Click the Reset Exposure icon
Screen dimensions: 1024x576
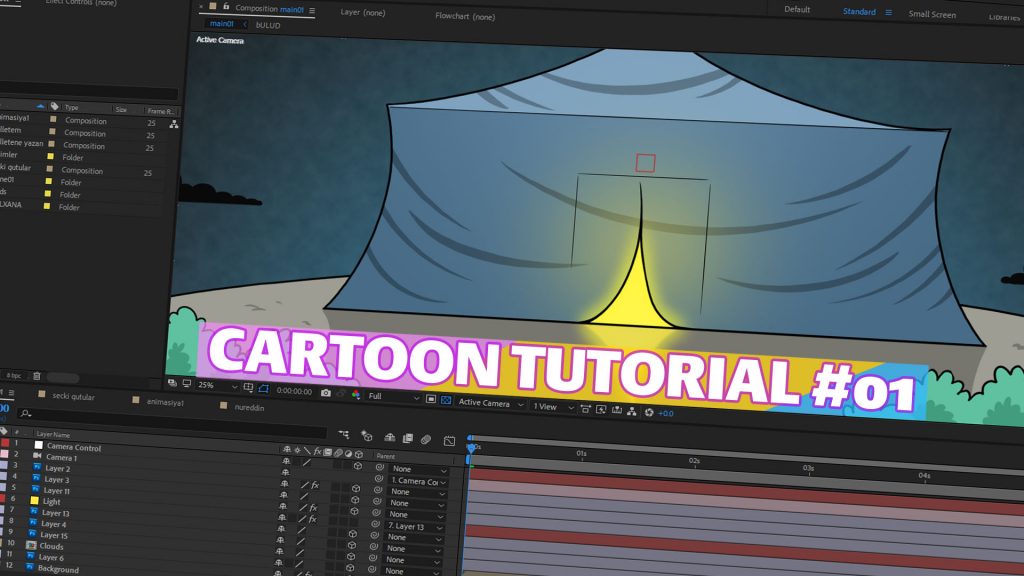(649, 412)
